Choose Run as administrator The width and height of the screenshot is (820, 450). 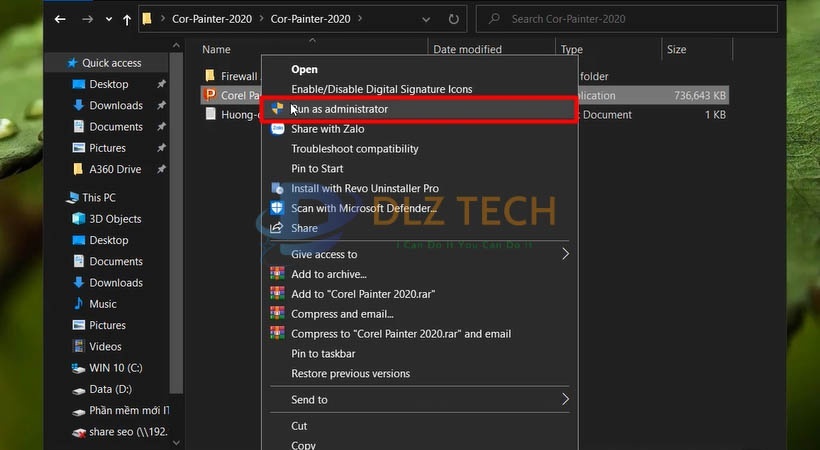point(418,109)
